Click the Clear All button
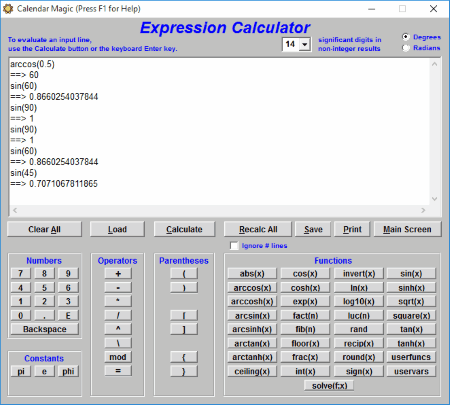 click(44, 229)
